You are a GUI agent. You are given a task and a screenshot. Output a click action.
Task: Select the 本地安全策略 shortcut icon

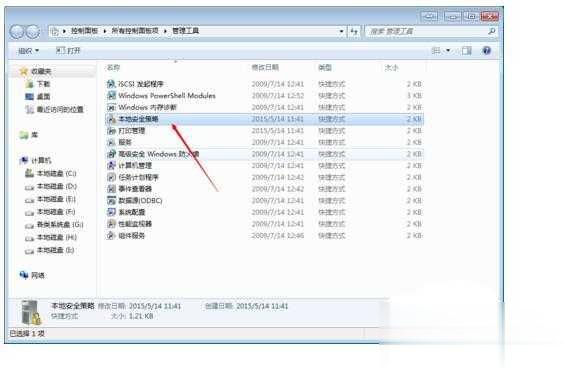pyautogui.click(x=111, y=119)
